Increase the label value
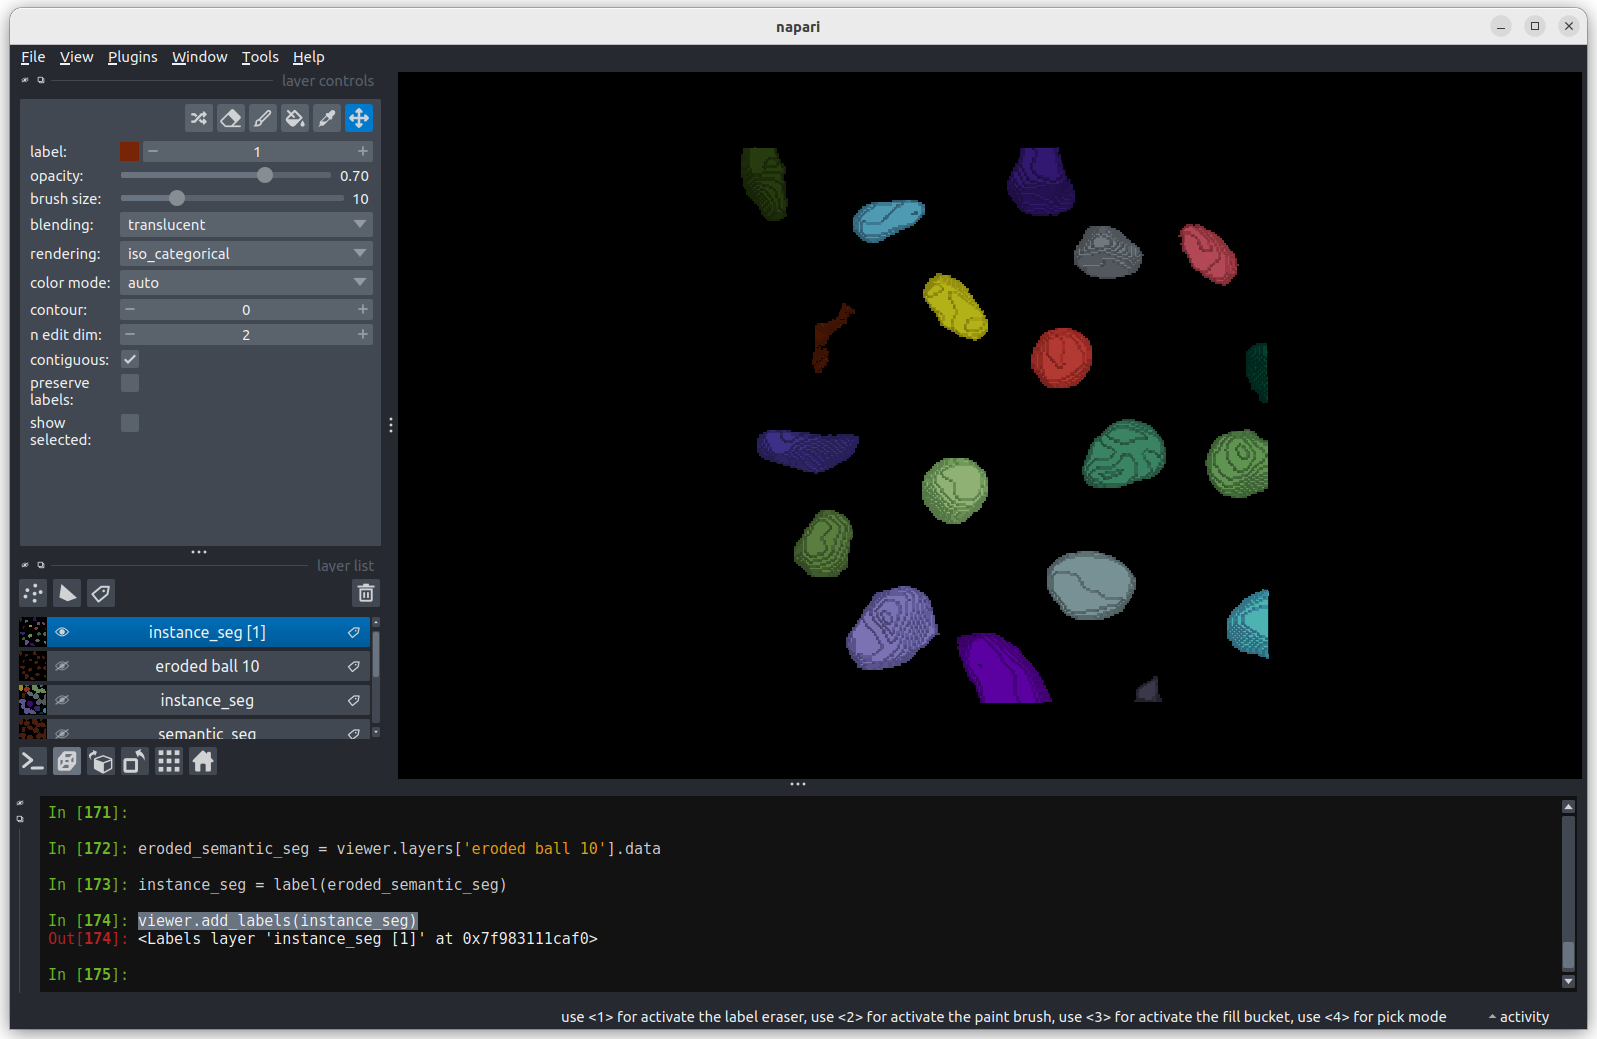This screenshot has height=1039, width=1597. point(362,151)
